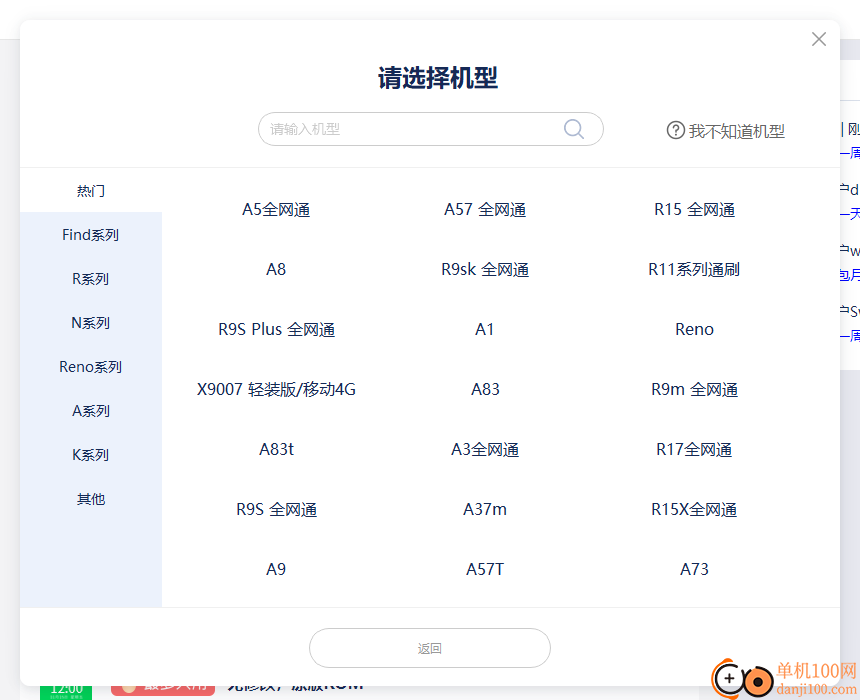Switch to A系列 category
This screenshot has width=860, height=700.
91,410
